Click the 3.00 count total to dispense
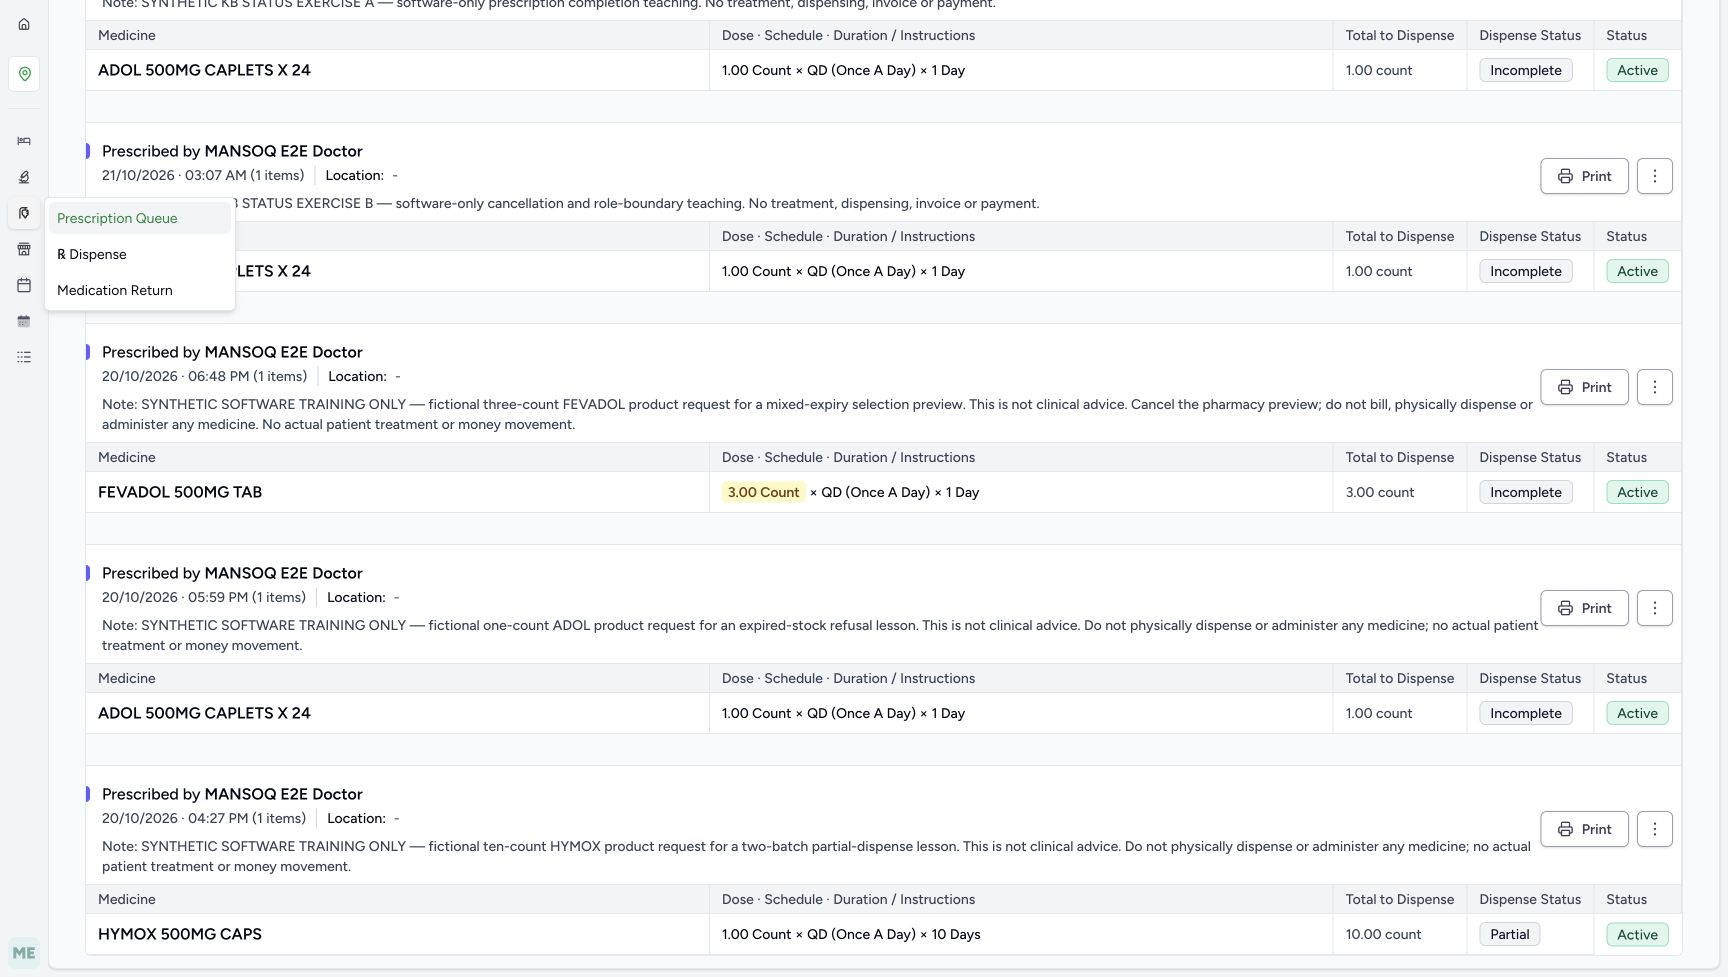The width and height of the screenshot is (1728, 977). pos(1379,492)
